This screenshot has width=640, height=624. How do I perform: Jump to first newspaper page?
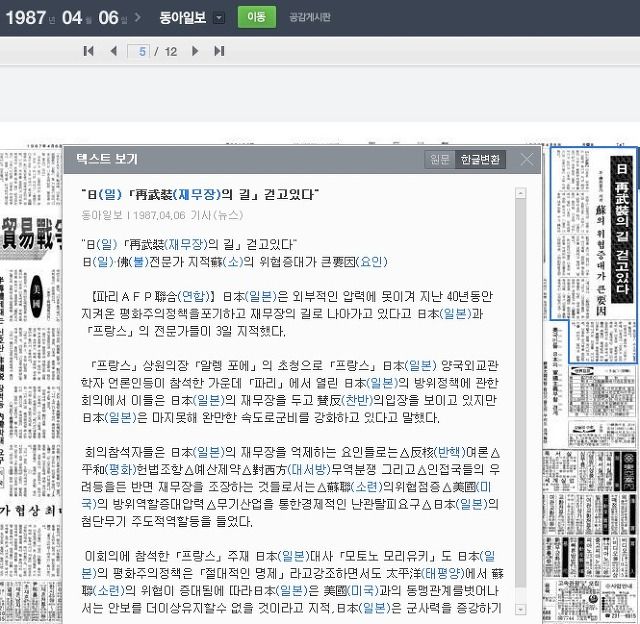(89, 51)
